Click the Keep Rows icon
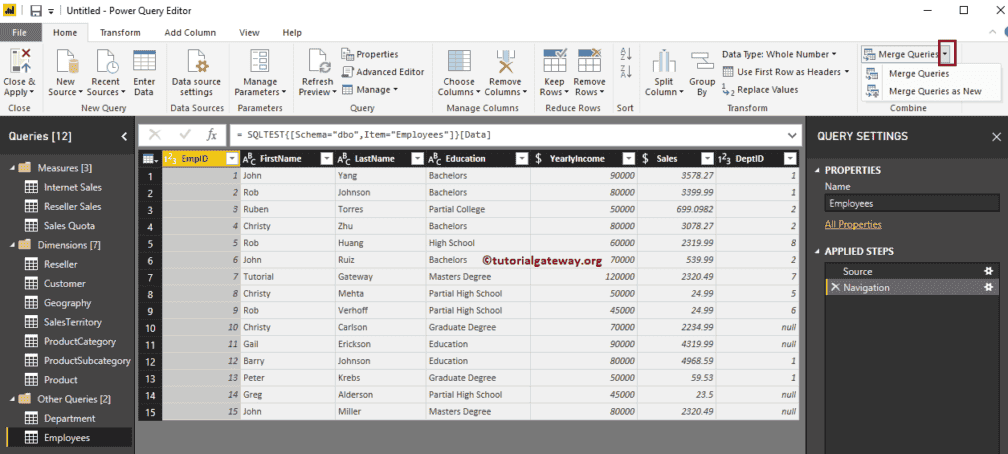Image resolution: width=1008 pixels, height=454 pixels. (x=554, y=62)
